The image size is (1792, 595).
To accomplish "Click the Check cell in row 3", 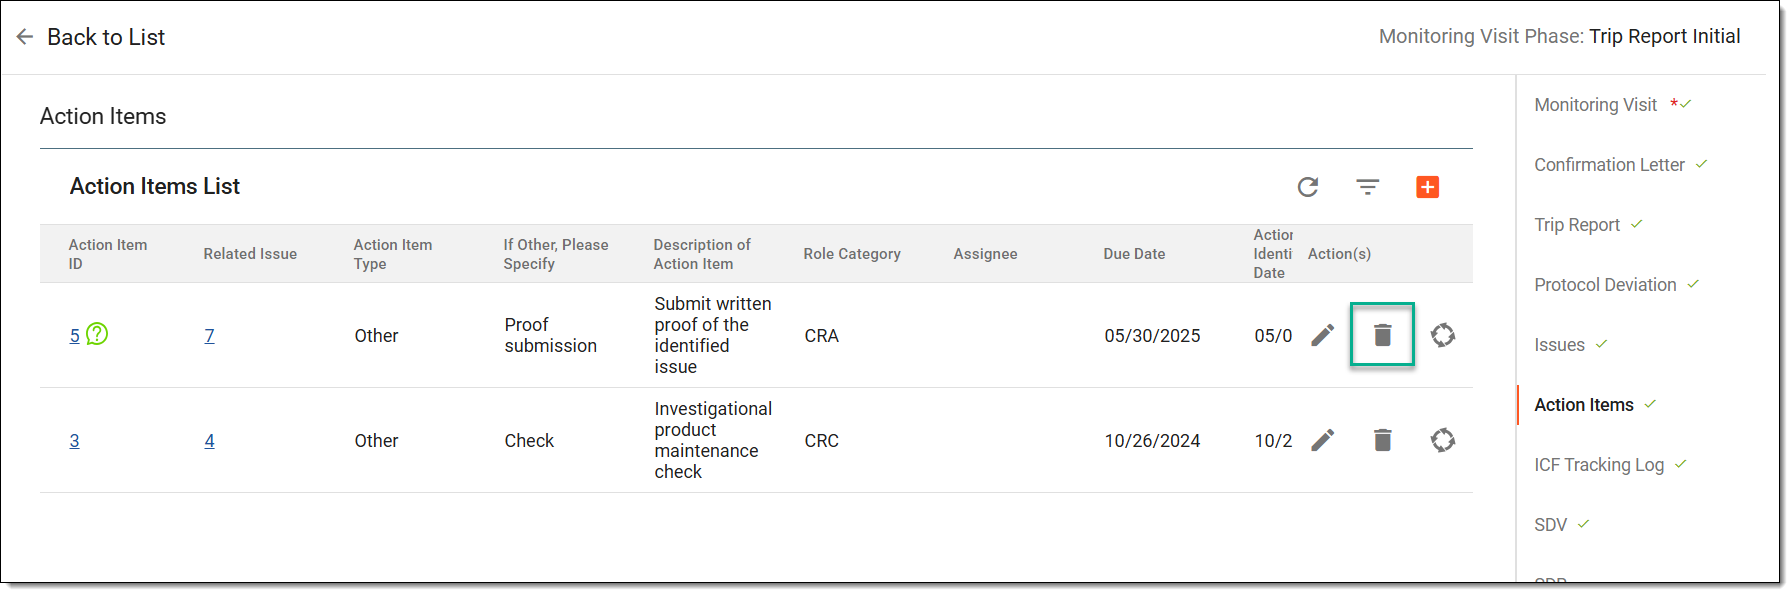I will pos(529,441).
